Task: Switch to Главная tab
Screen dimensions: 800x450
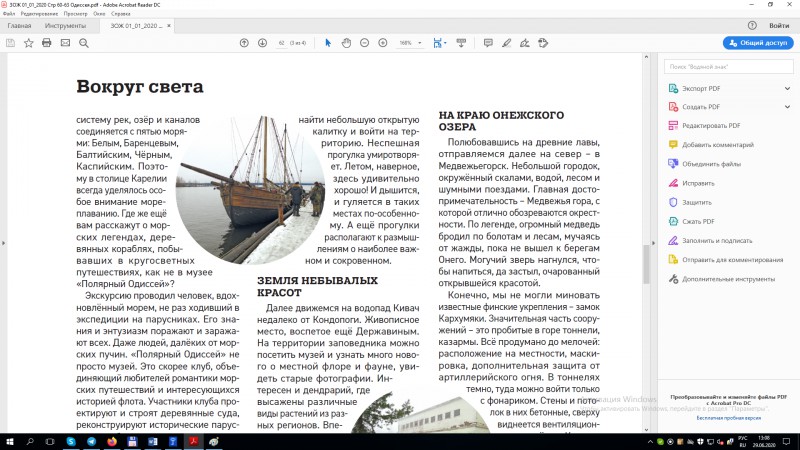Action: pos(19,26)
